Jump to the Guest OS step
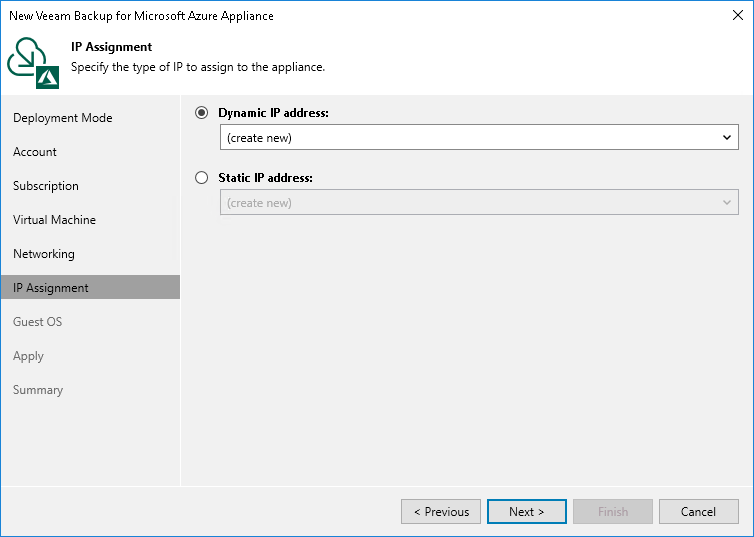The image size is (754, 537). click(x=38, y=322)
